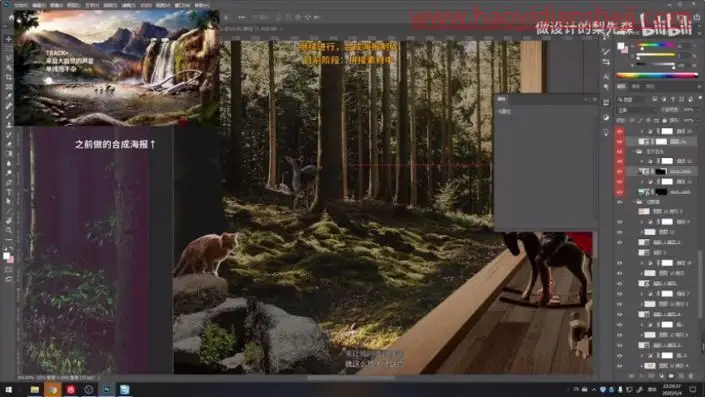
Task: Select the Crop tool
Action: coord(9,77)
